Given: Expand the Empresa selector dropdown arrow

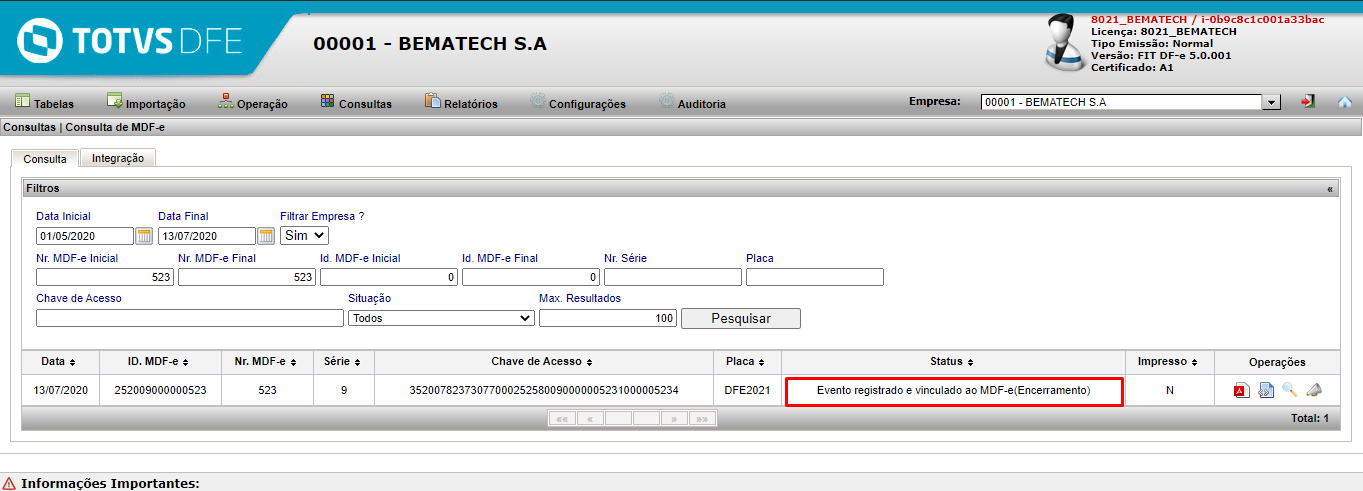Looking at the screenshot, I should click(x=1272, y=102).
